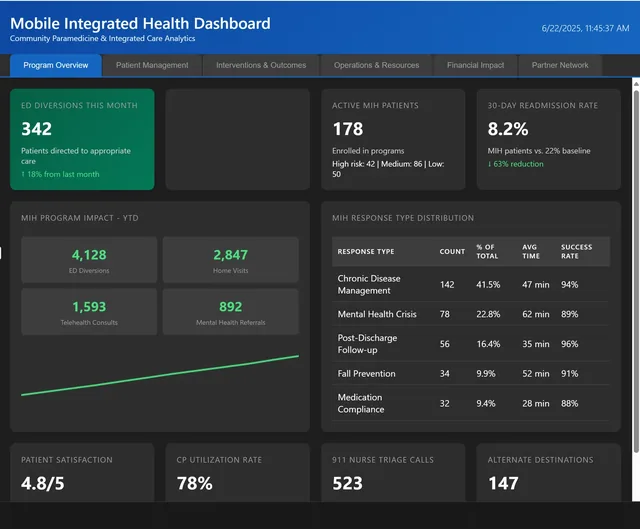Click the MIH Response Type Distribution heading
The image size is (640, 529).
click(403, 218)
